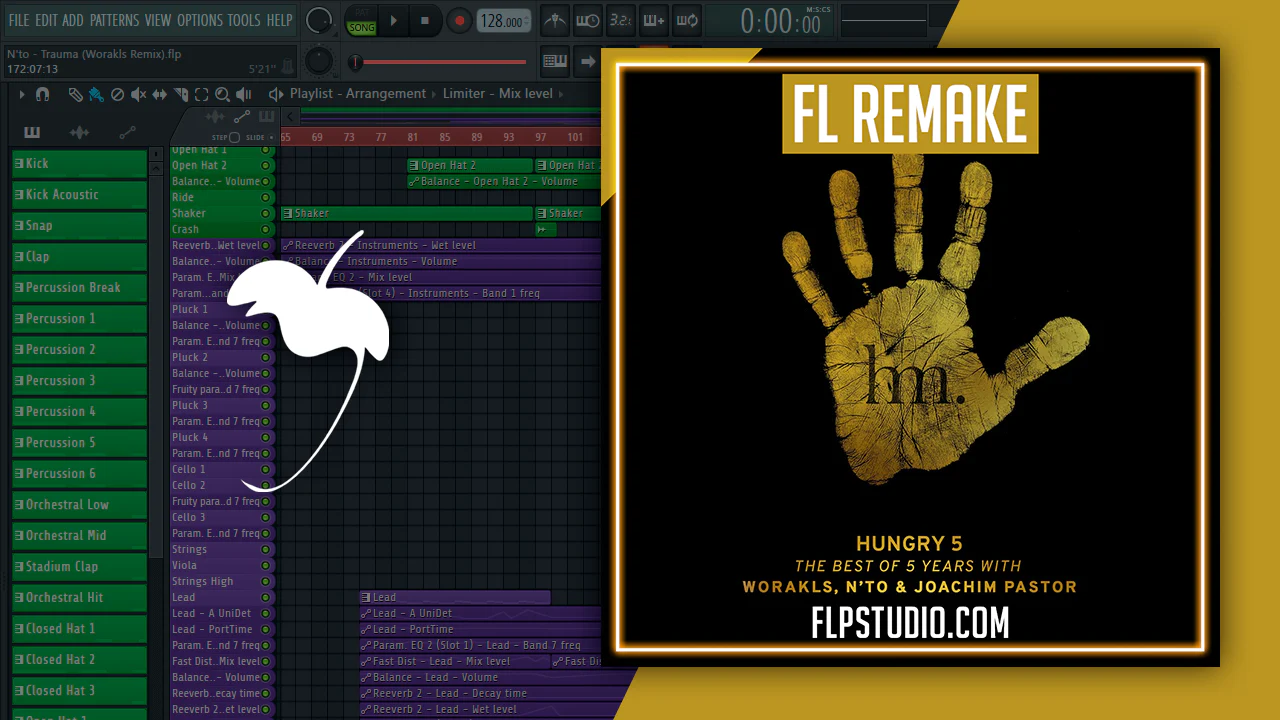
Task: Show automation clips in the picker panel
Action: click(x=127, y=132)
